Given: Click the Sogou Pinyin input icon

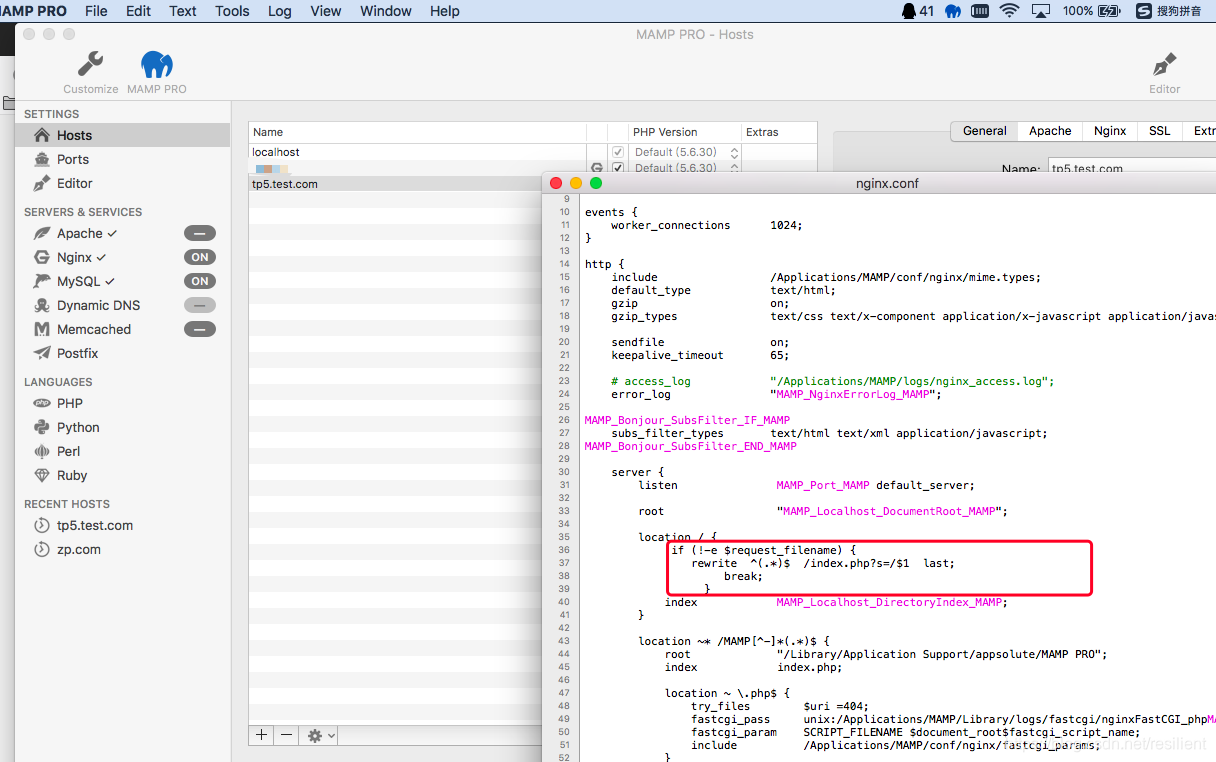Looking at the screenshot, I should point(1144,11).
